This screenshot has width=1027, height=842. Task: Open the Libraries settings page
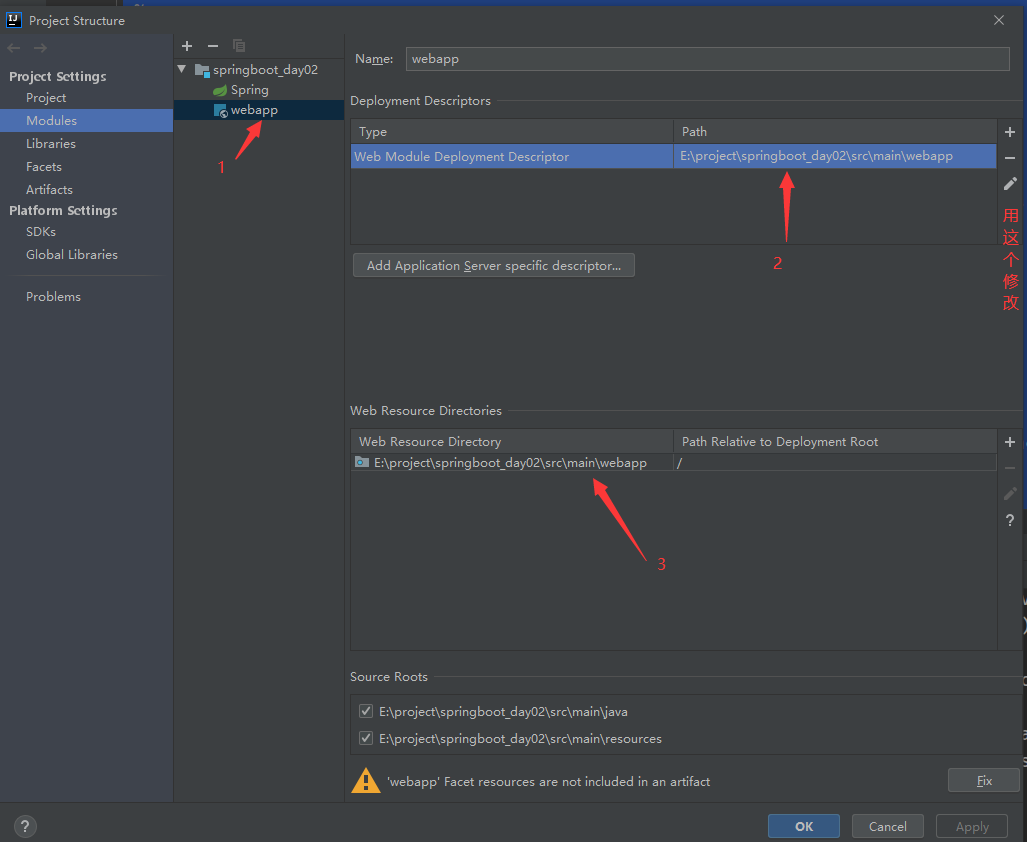coord(50,143)
